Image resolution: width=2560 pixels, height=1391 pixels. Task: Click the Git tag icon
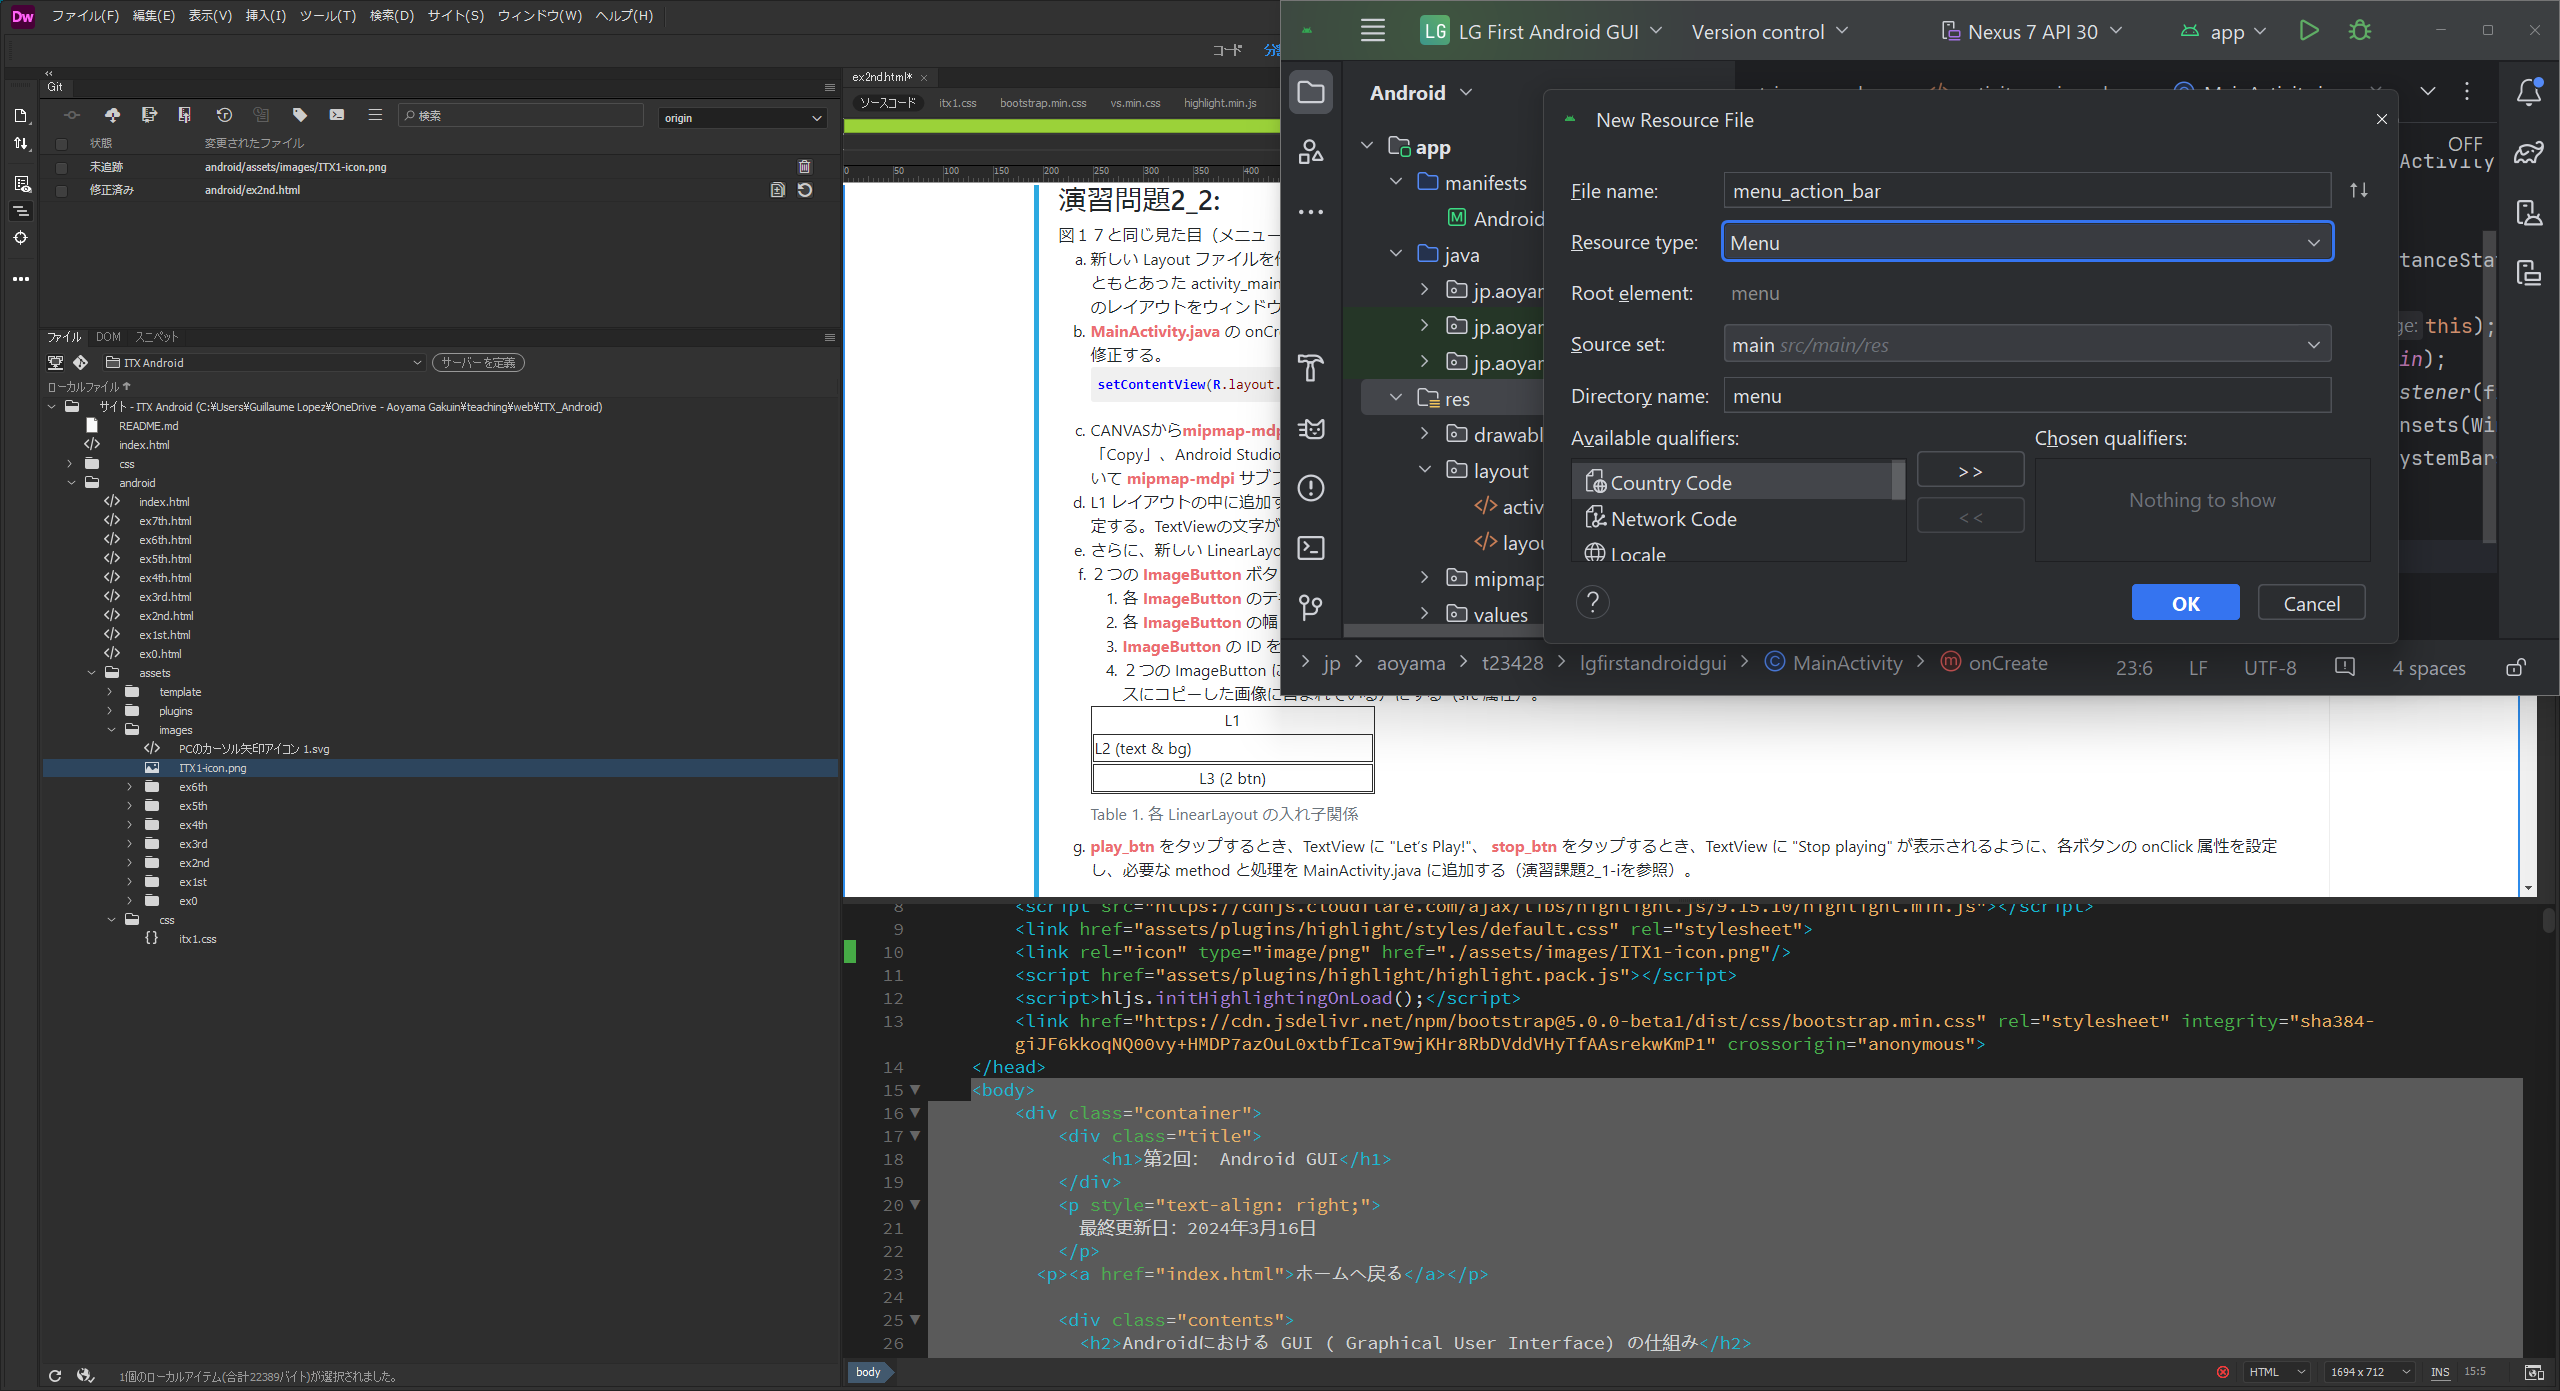299,116
